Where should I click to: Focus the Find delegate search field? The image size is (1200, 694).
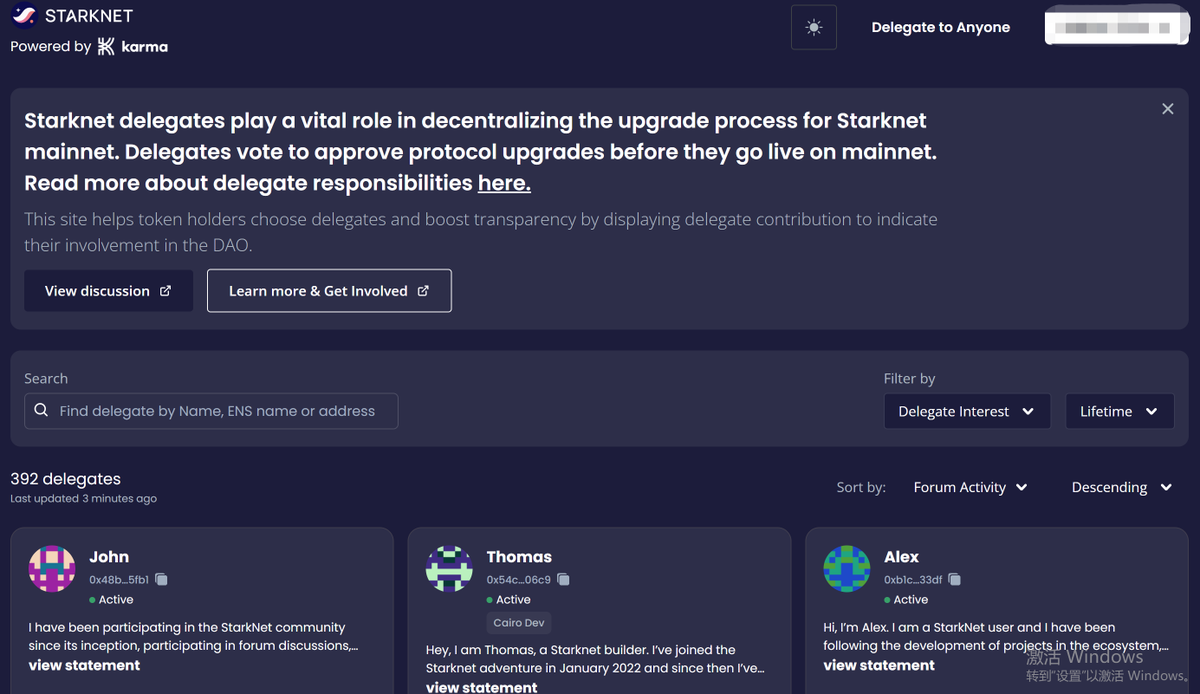(x=211, y=411)
